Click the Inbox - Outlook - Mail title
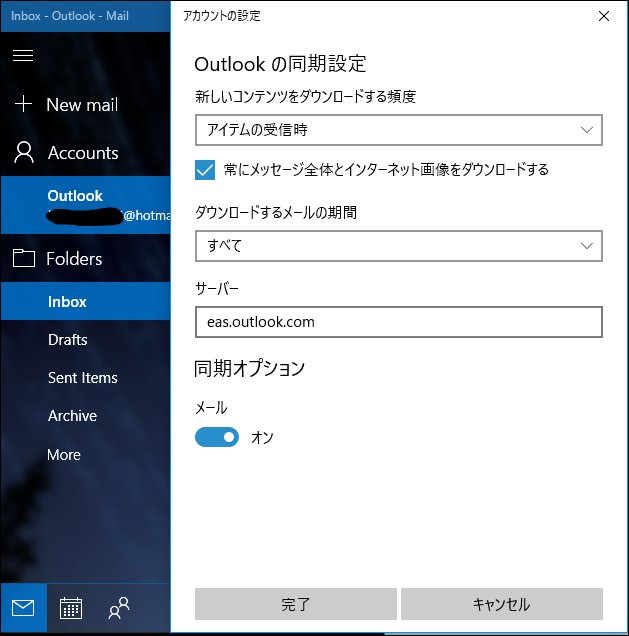Screen dimensions: 629x636 tap(70, 16)
